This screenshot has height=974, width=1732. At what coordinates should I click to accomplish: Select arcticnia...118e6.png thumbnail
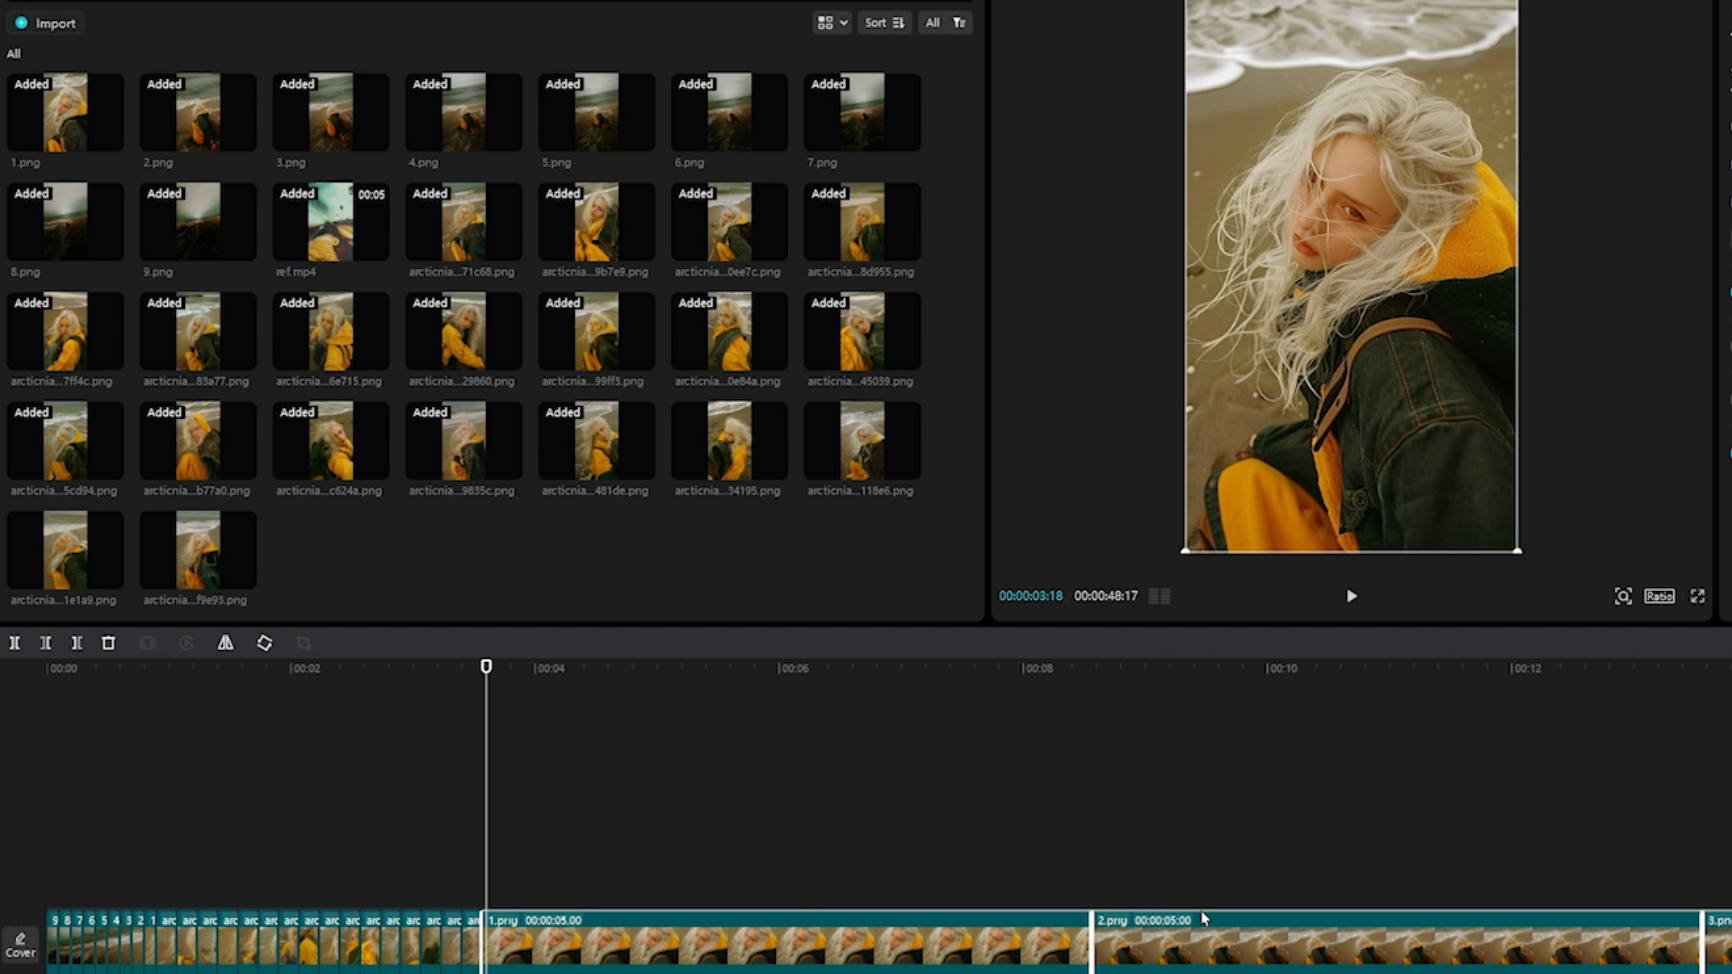click(862, 440)
